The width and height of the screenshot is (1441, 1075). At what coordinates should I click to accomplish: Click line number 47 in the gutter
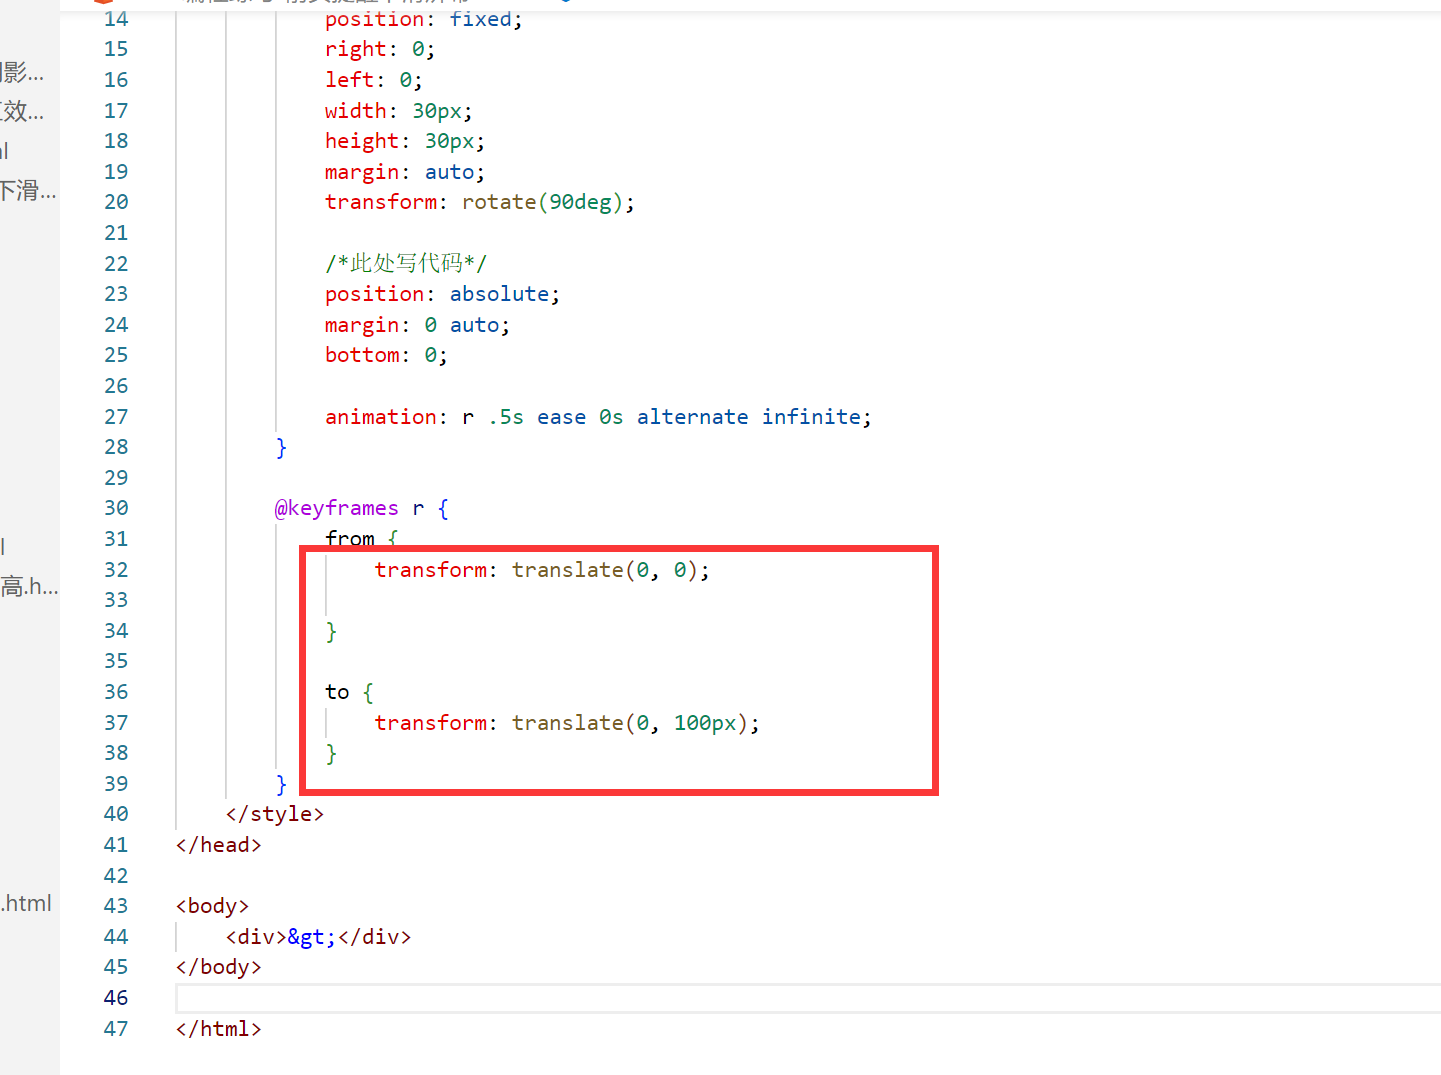116,1029
